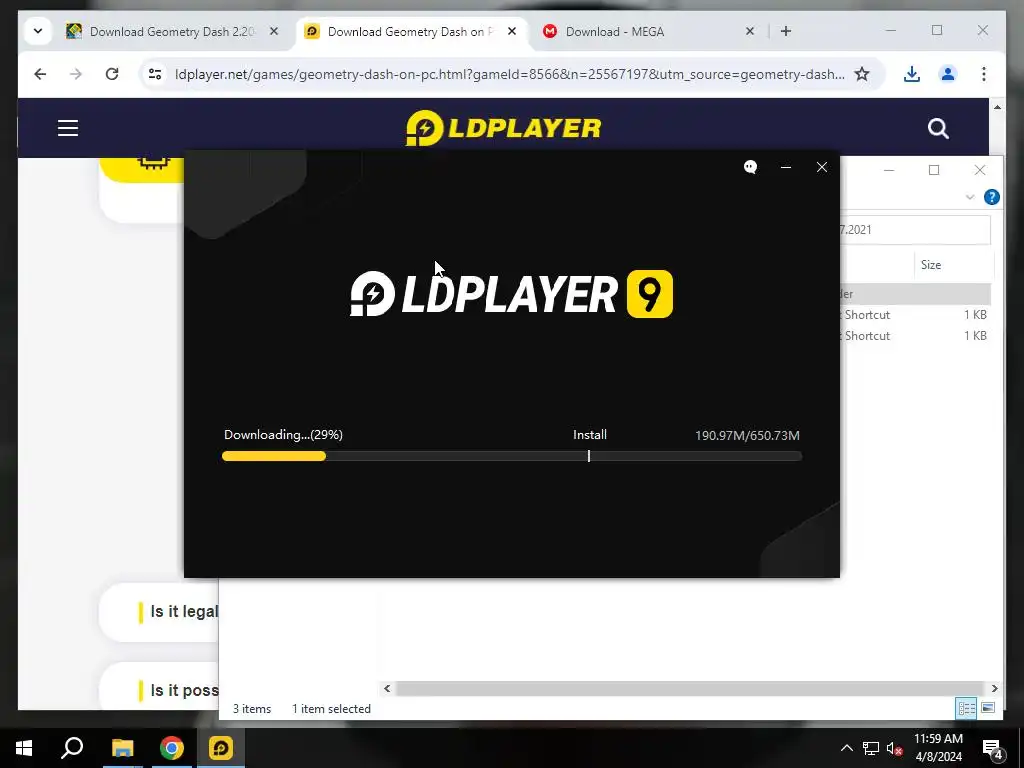Close the Download - MEGA tab

pos(750,31)
